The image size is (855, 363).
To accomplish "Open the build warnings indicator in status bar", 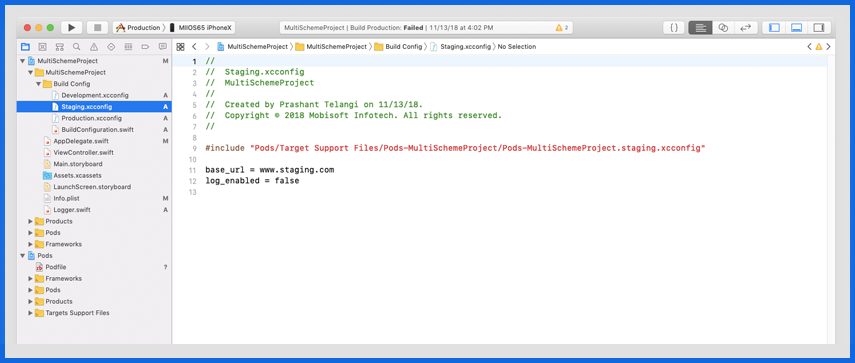I will pyautogui.click(x=562, y=28).
